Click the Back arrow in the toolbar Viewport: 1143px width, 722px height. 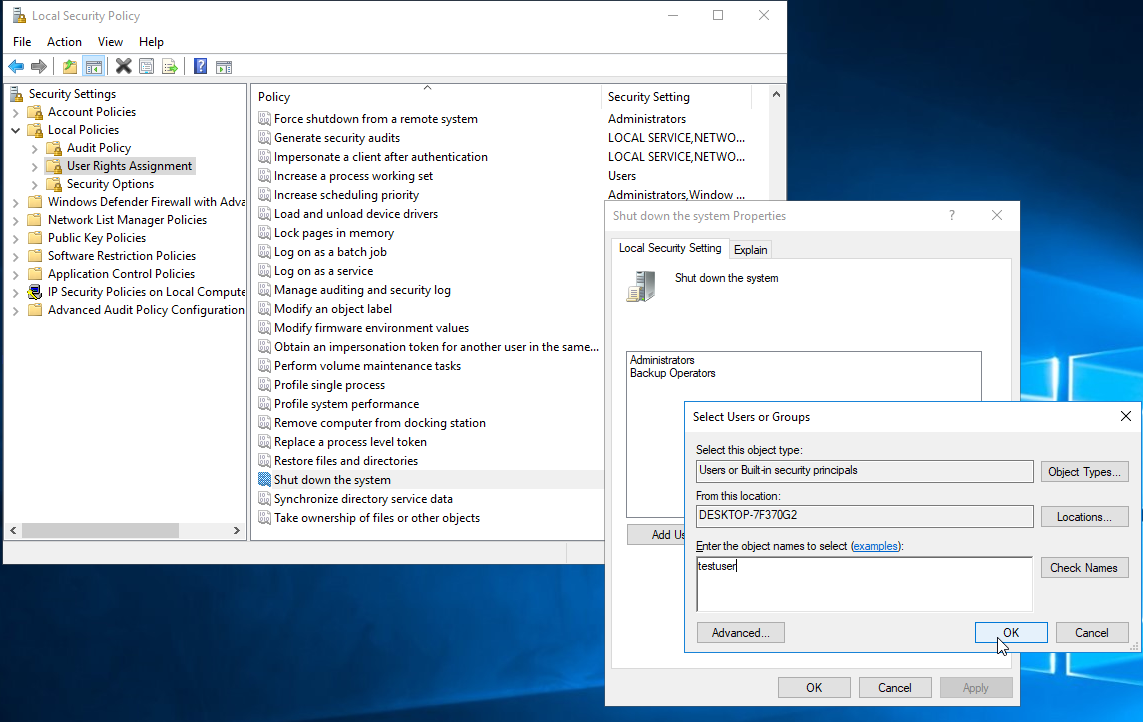pyautogui.click(x=16, y=67)
